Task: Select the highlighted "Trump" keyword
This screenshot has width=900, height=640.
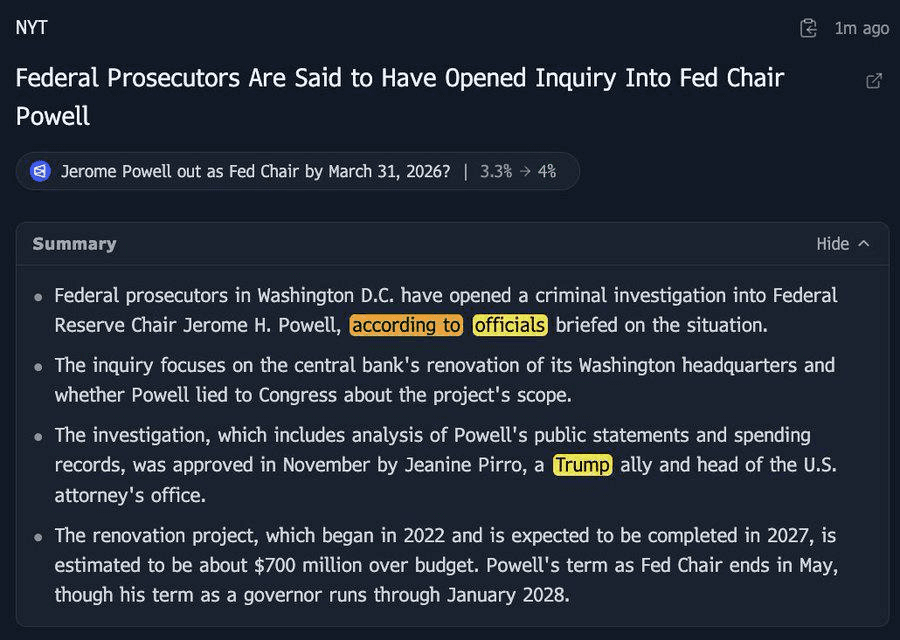Action: (x=582, y=465)
